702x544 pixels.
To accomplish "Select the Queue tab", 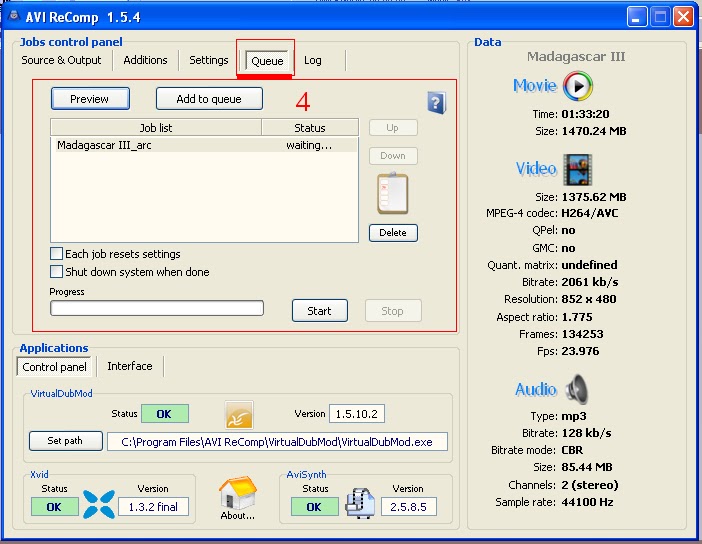I will pyautogui.click(x=267, y=61).
